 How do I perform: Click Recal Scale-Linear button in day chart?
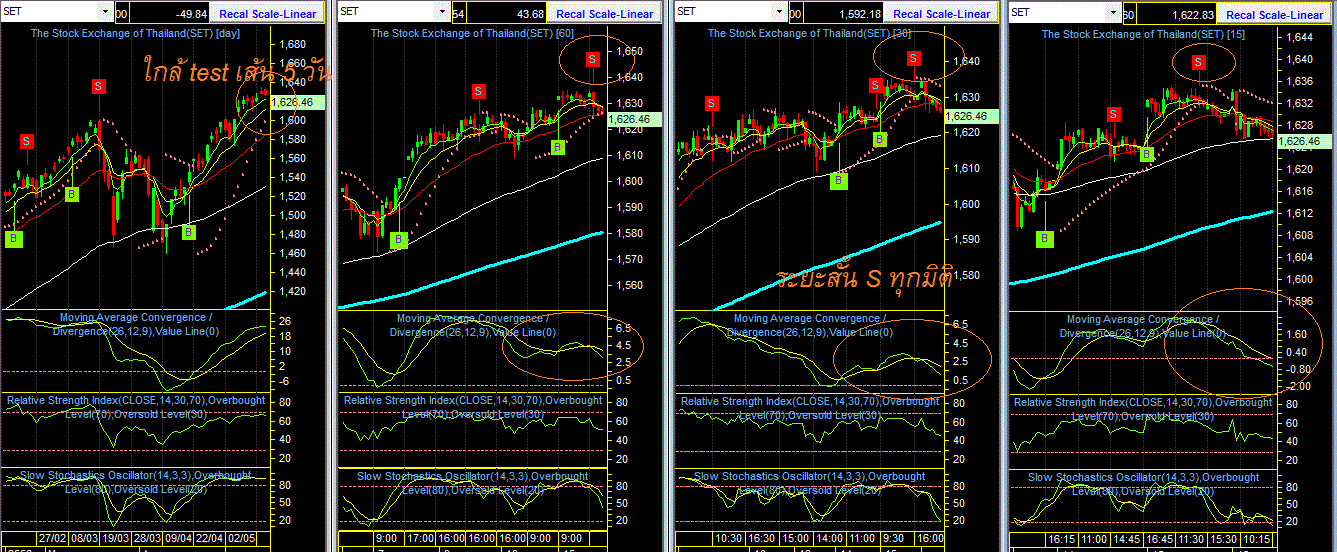coord(267,14)
